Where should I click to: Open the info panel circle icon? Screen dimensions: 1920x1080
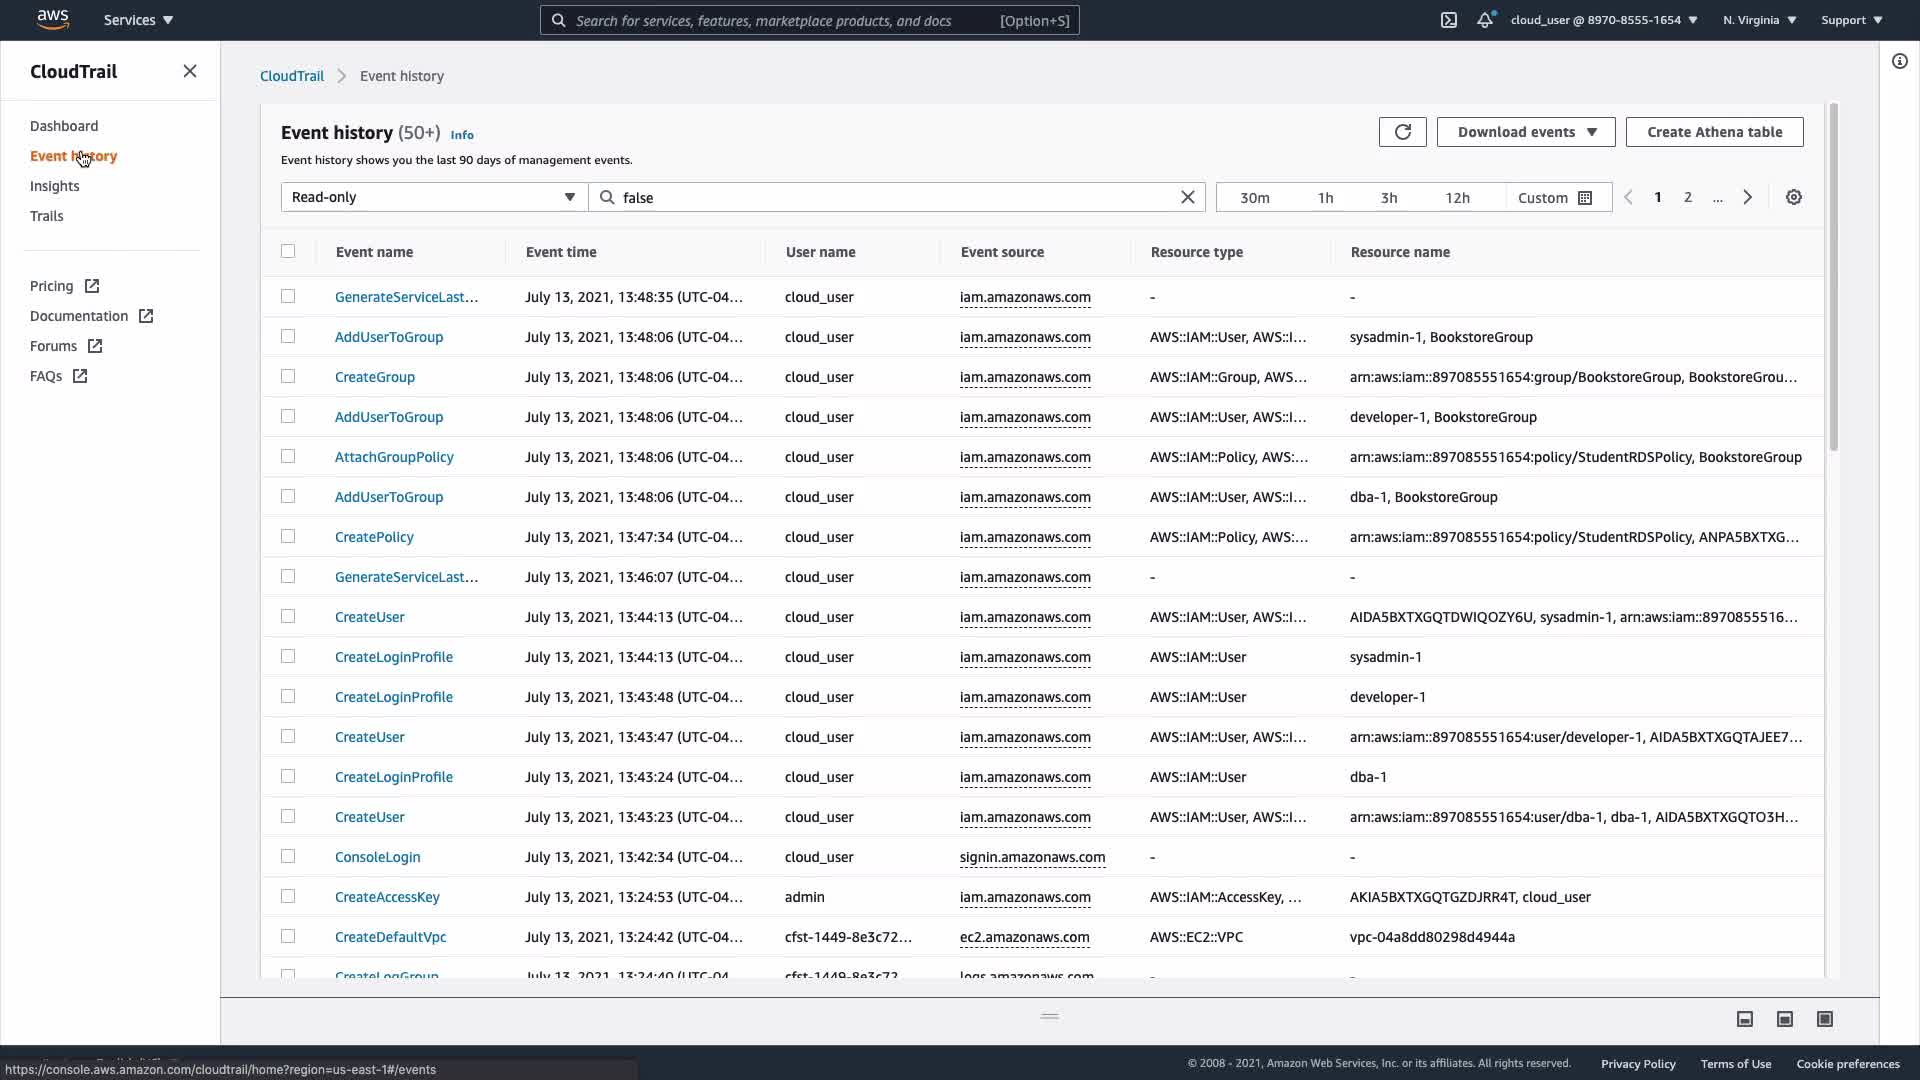[x=1900, y=61]
